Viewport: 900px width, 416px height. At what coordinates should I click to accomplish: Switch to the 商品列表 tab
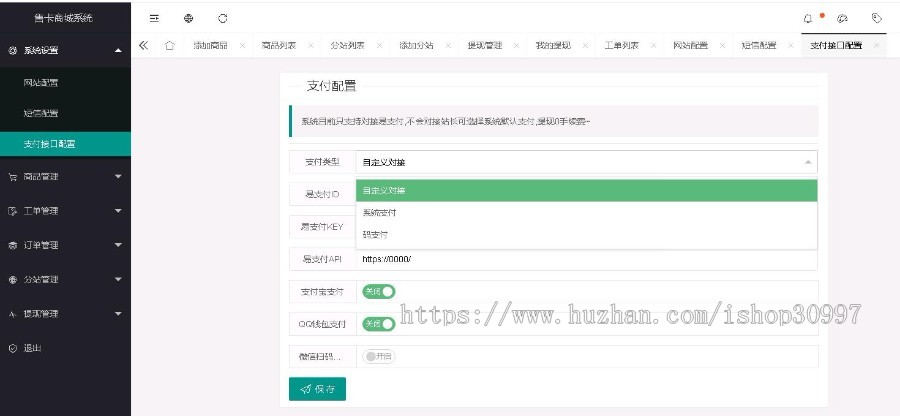[x=279, y=46]
